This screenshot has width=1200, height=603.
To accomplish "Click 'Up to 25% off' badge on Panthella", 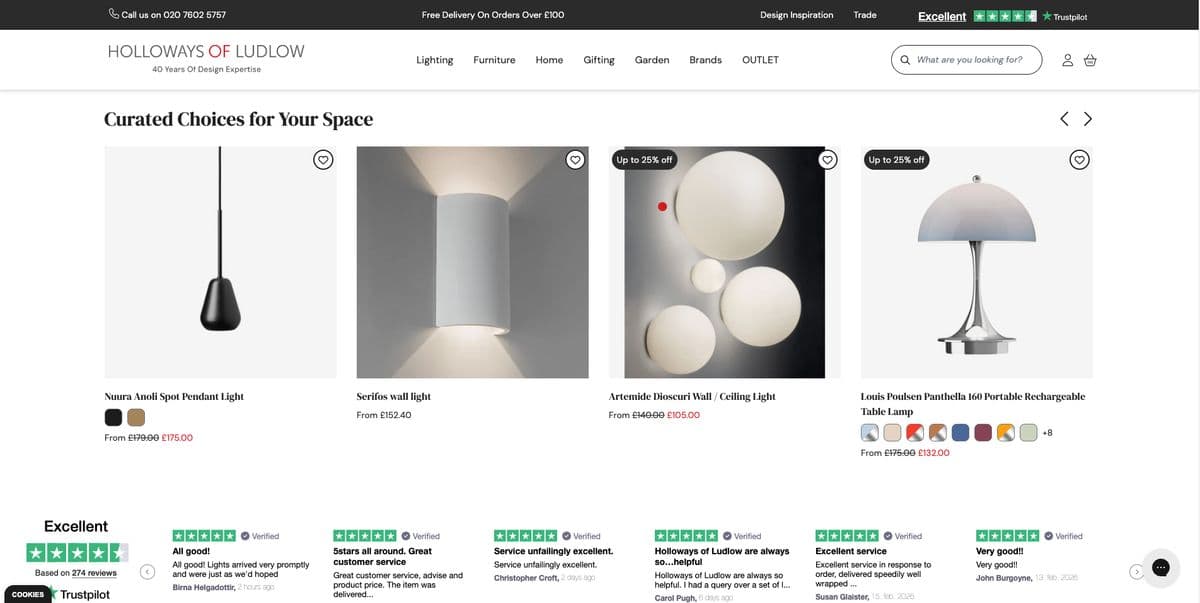I will pyautogui.click(x=896, y=160).
